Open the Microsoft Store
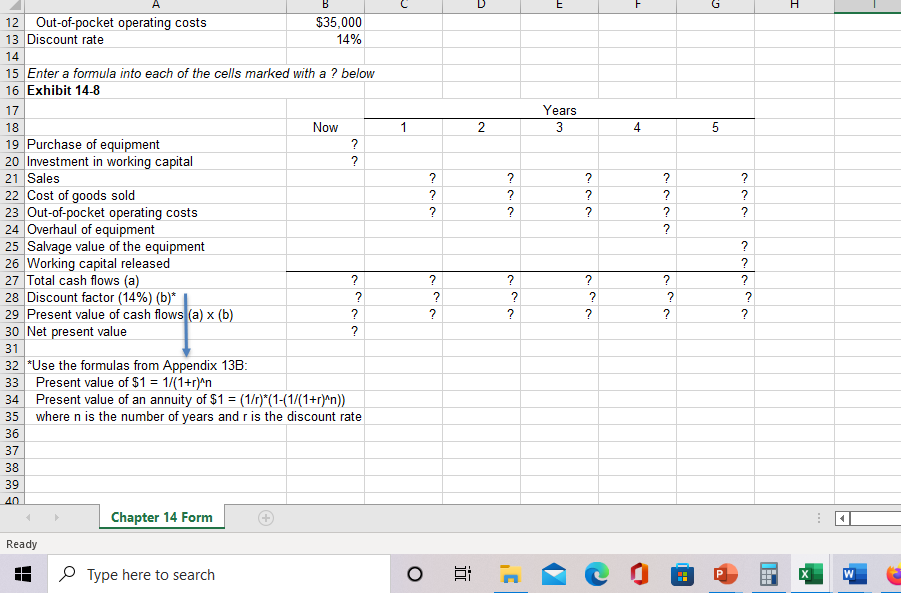Viewport: 901px width, 593px height. pyautogui.click(x=681, y=574)
